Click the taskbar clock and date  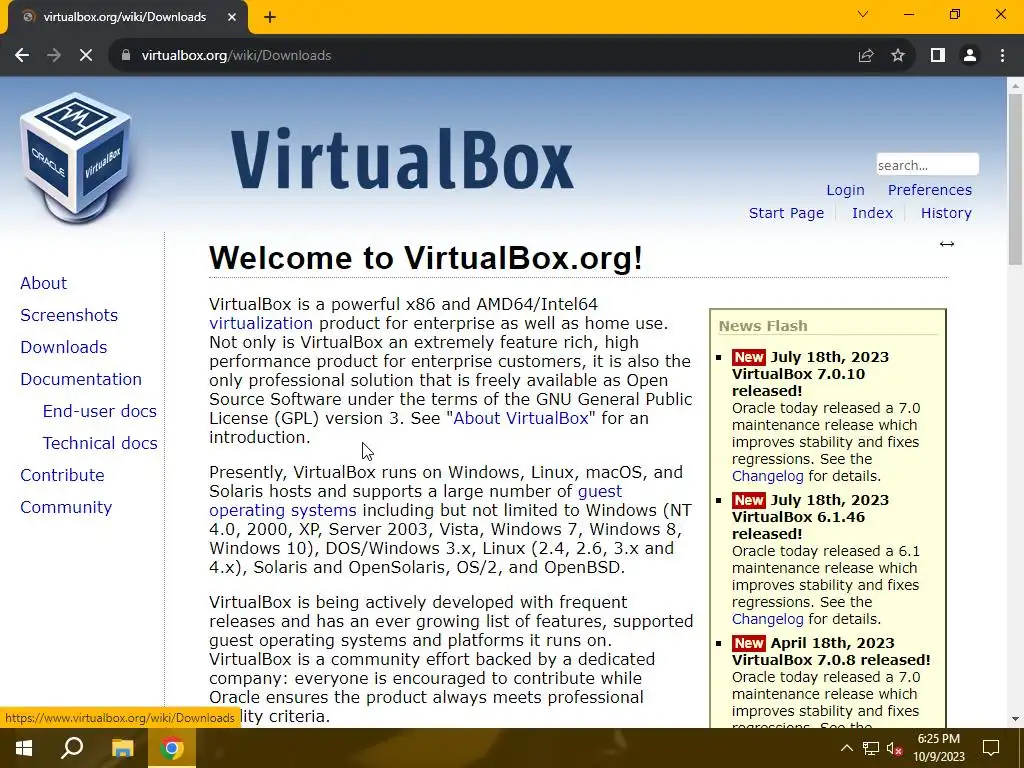938,748
